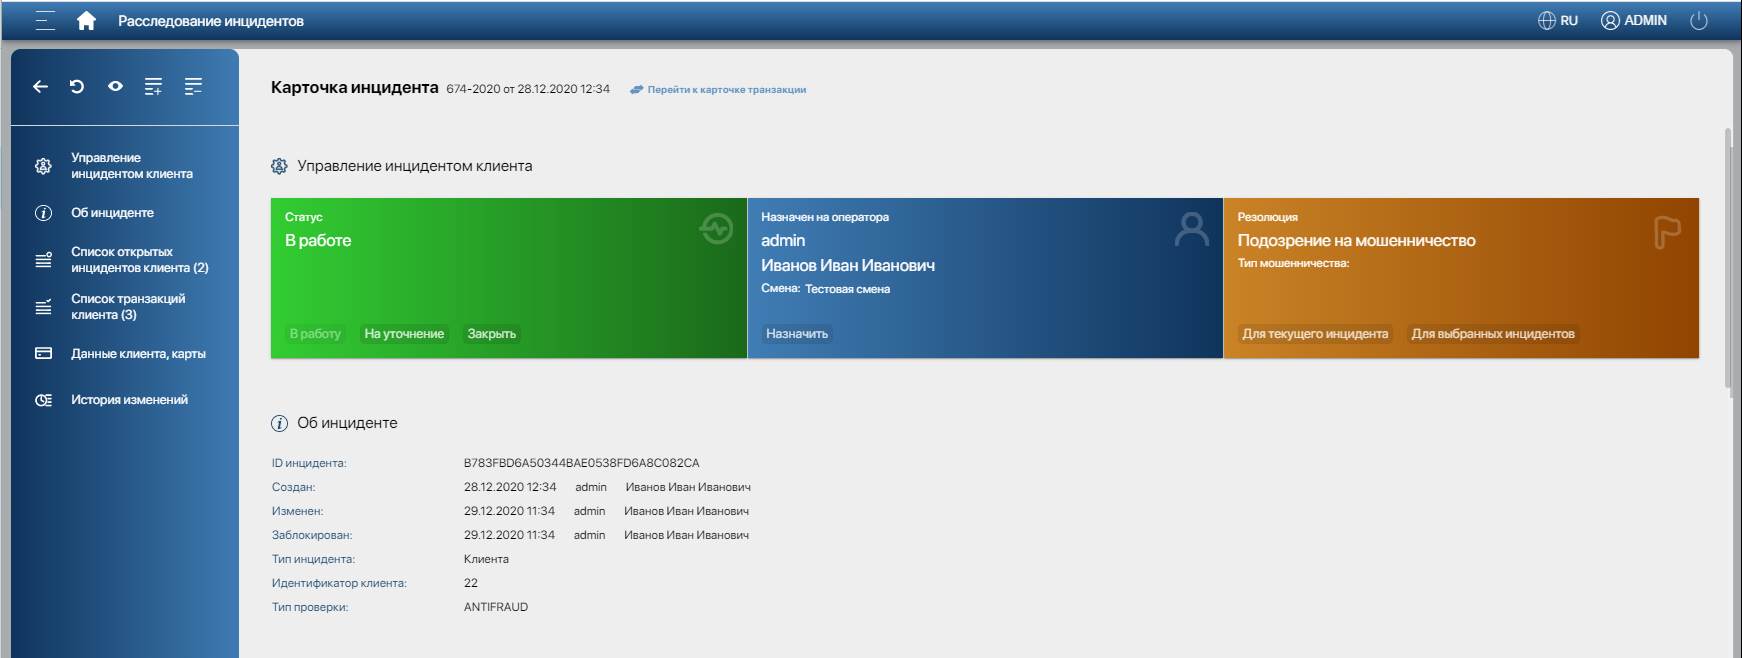The width and height of the screenshot is (1742, 658).
Task: Click list icon for открытых инцидентов sidebar item
Action: point(43,260)
